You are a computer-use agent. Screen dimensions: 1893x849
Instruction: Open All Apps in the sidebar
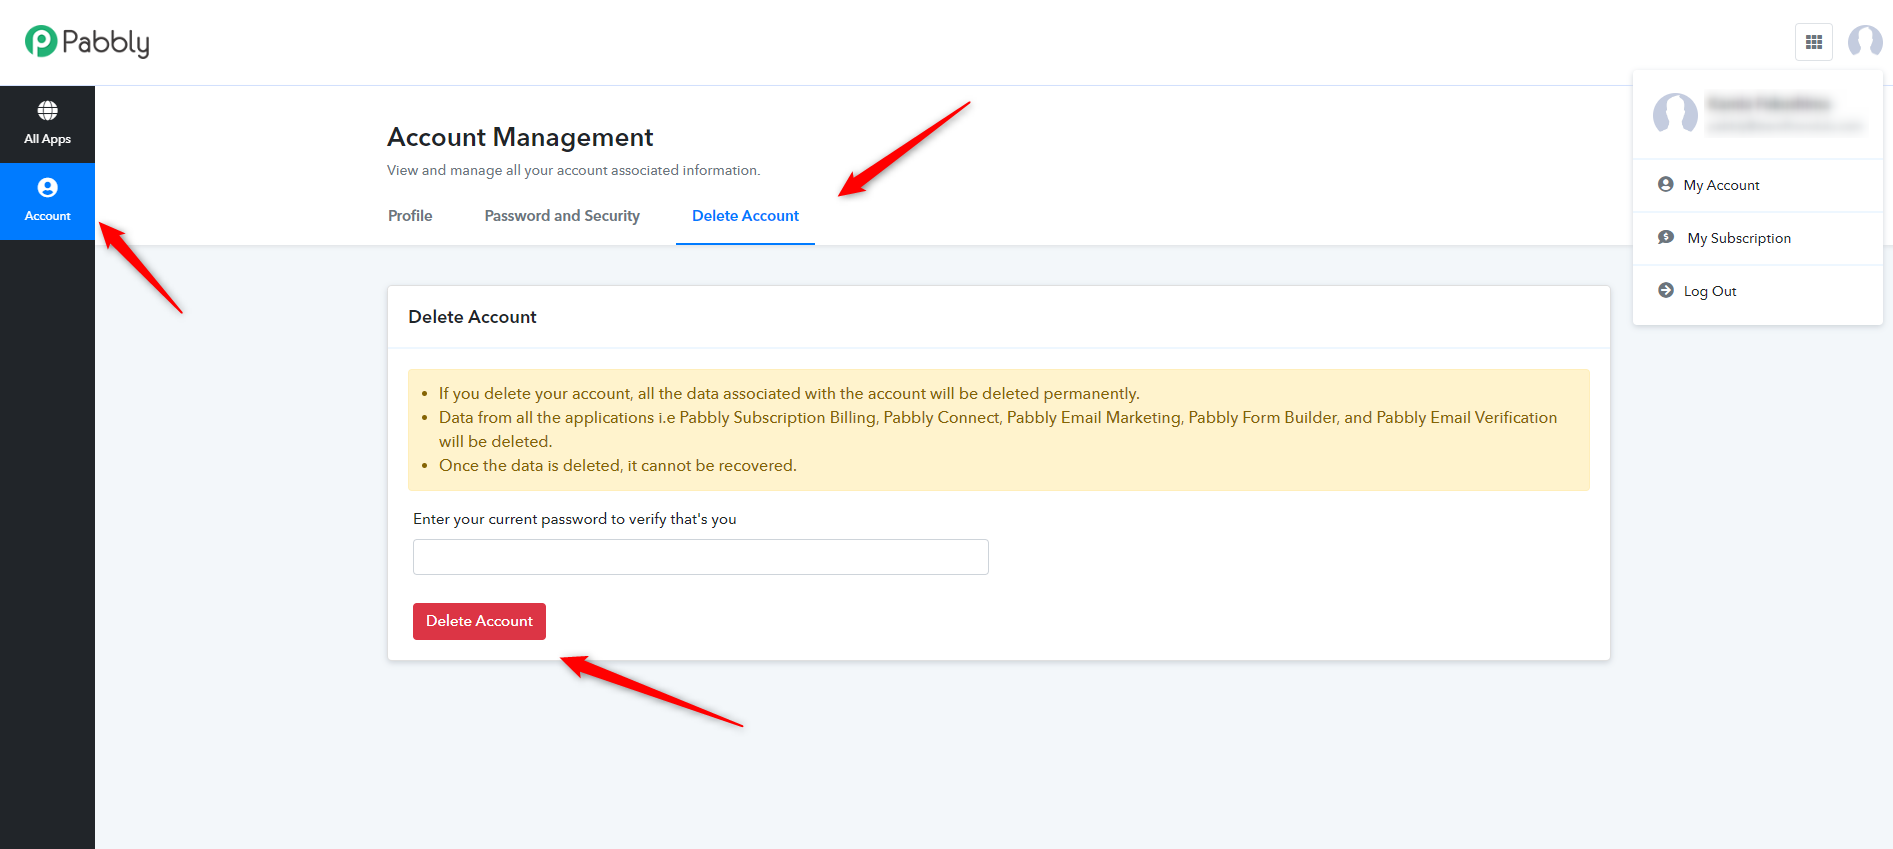click(x=47, y=124)
